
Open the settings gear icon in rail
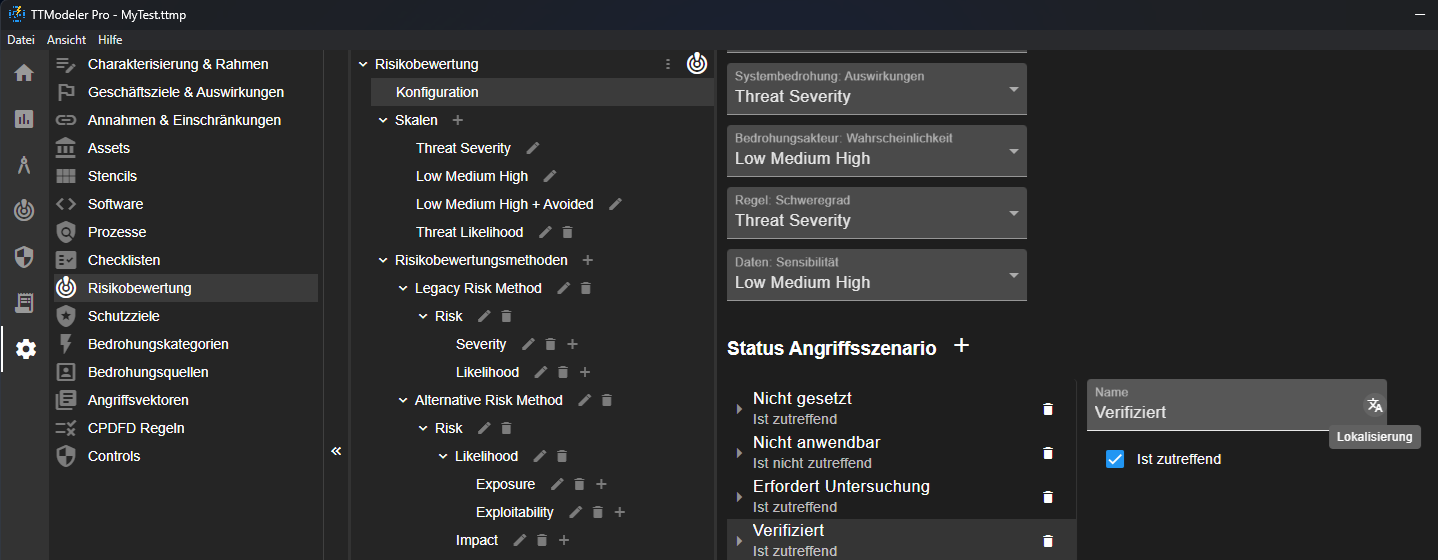tap(26, 349)
